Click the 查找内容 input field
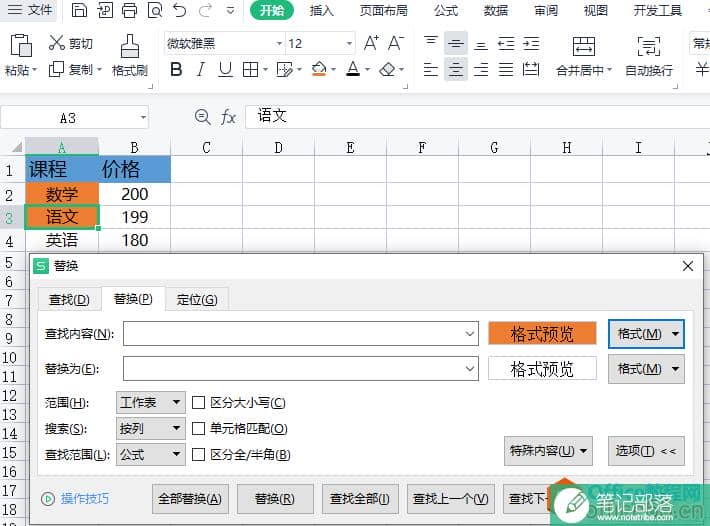Image resolution: width=710 pixels, height=526 pixels. click(301, 334)
